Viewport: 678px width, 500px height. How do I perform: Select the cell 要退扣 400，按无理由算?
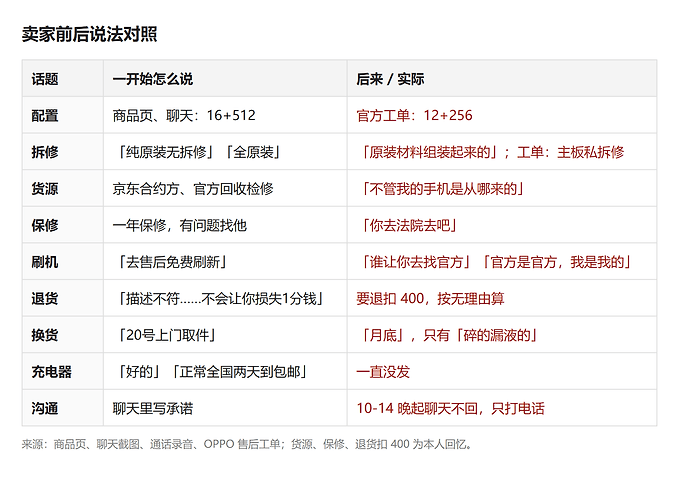(502, 298)
